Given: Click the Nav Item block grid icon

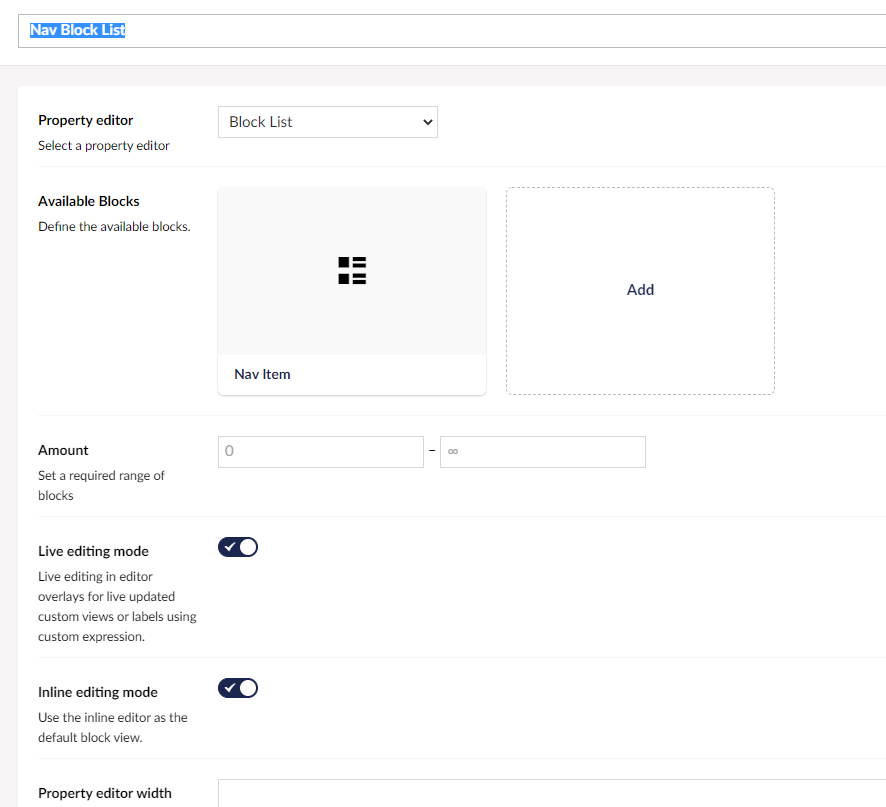Looking at the screenshot, I should (x=352, y=271).
